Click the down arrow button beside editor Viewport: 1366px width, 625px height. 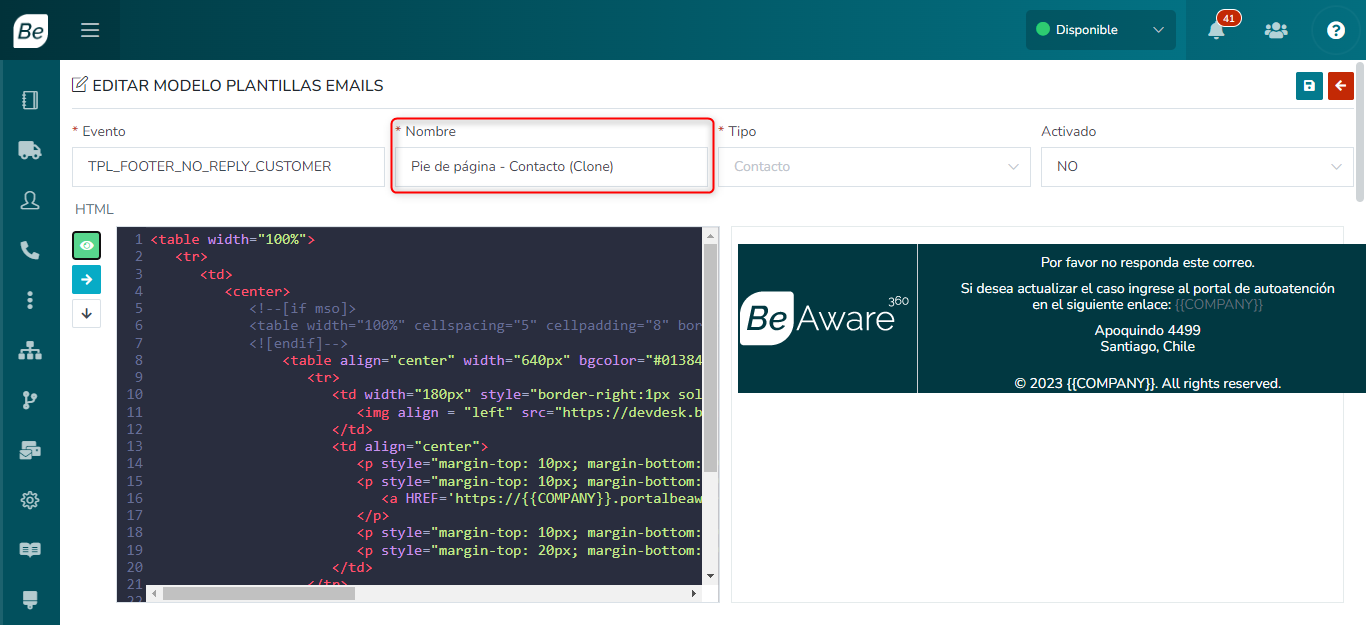87,313
